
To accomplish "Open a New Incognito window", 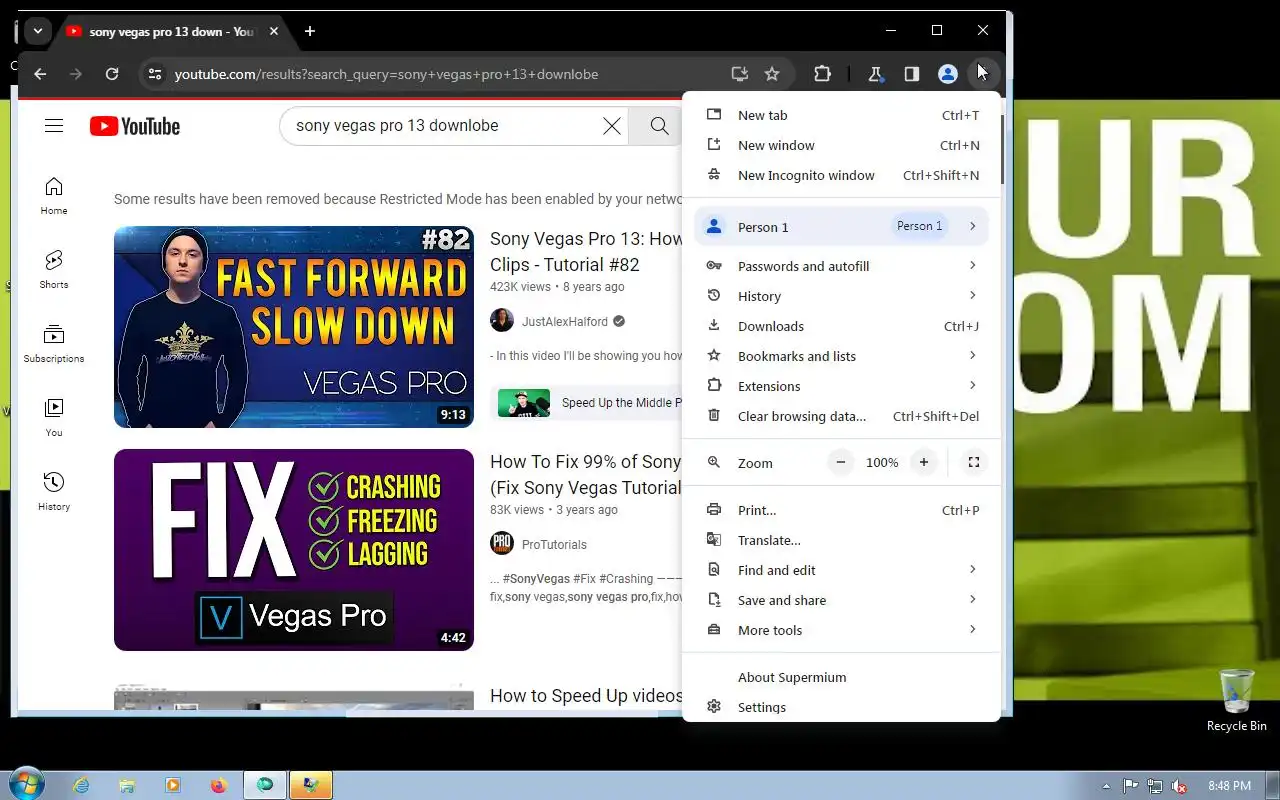I will point(841,175).
